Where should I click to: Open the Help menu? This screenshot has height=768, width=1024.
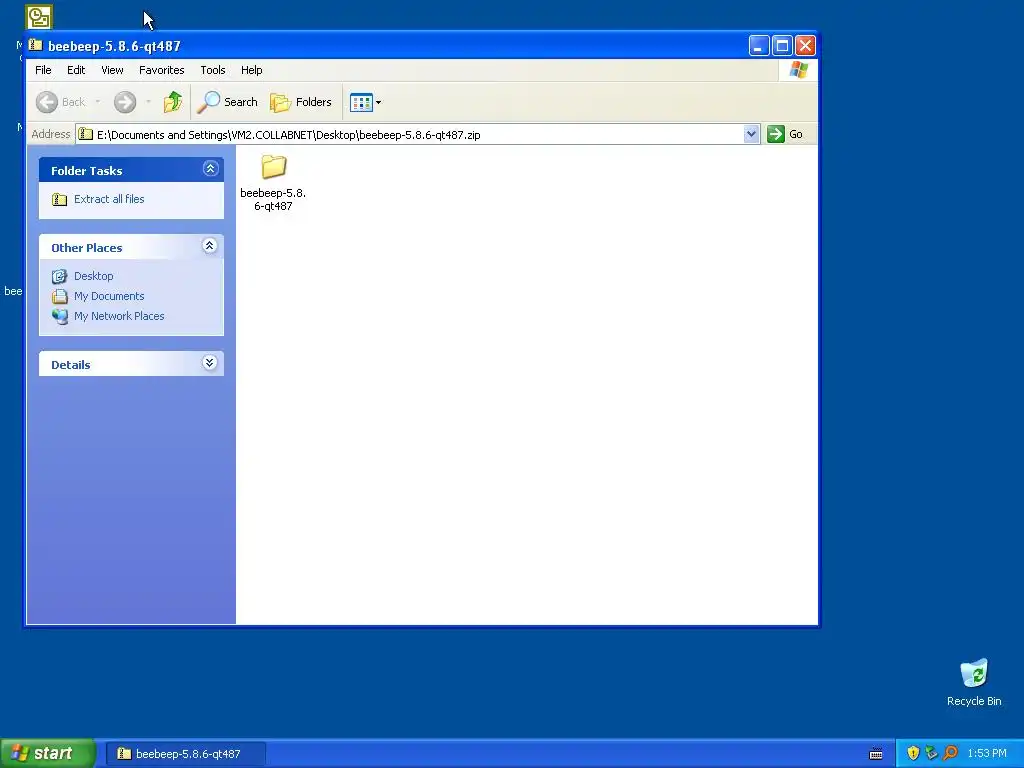point(251,70)
